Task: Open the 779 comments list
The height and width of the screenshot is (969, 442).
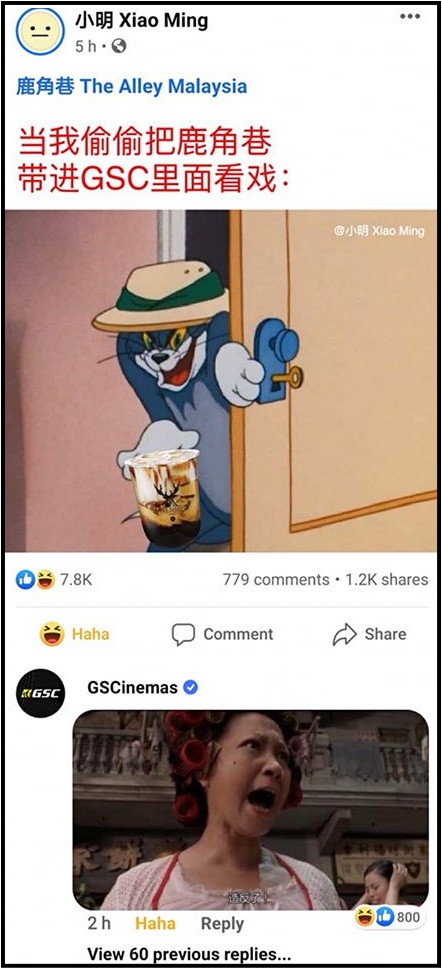Action: coord(276,580)
